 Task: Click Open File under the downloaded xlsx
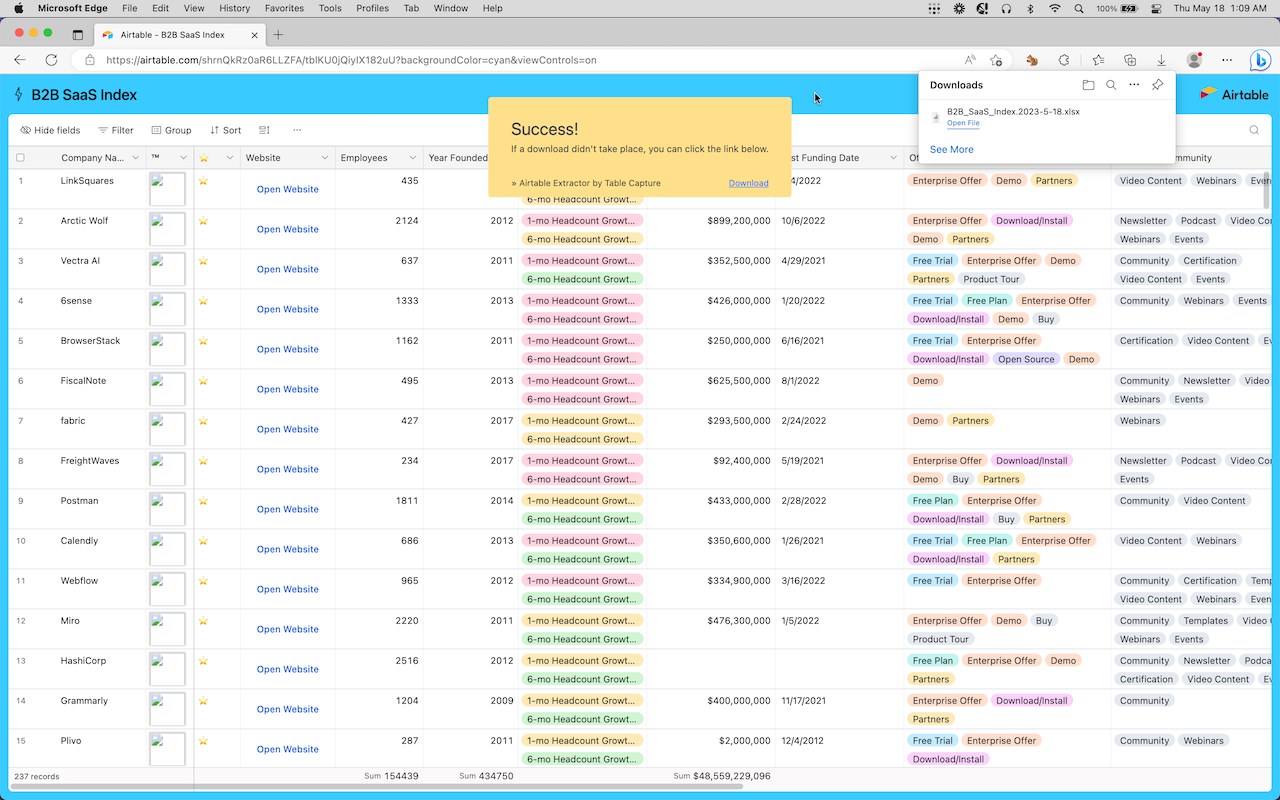963,124
